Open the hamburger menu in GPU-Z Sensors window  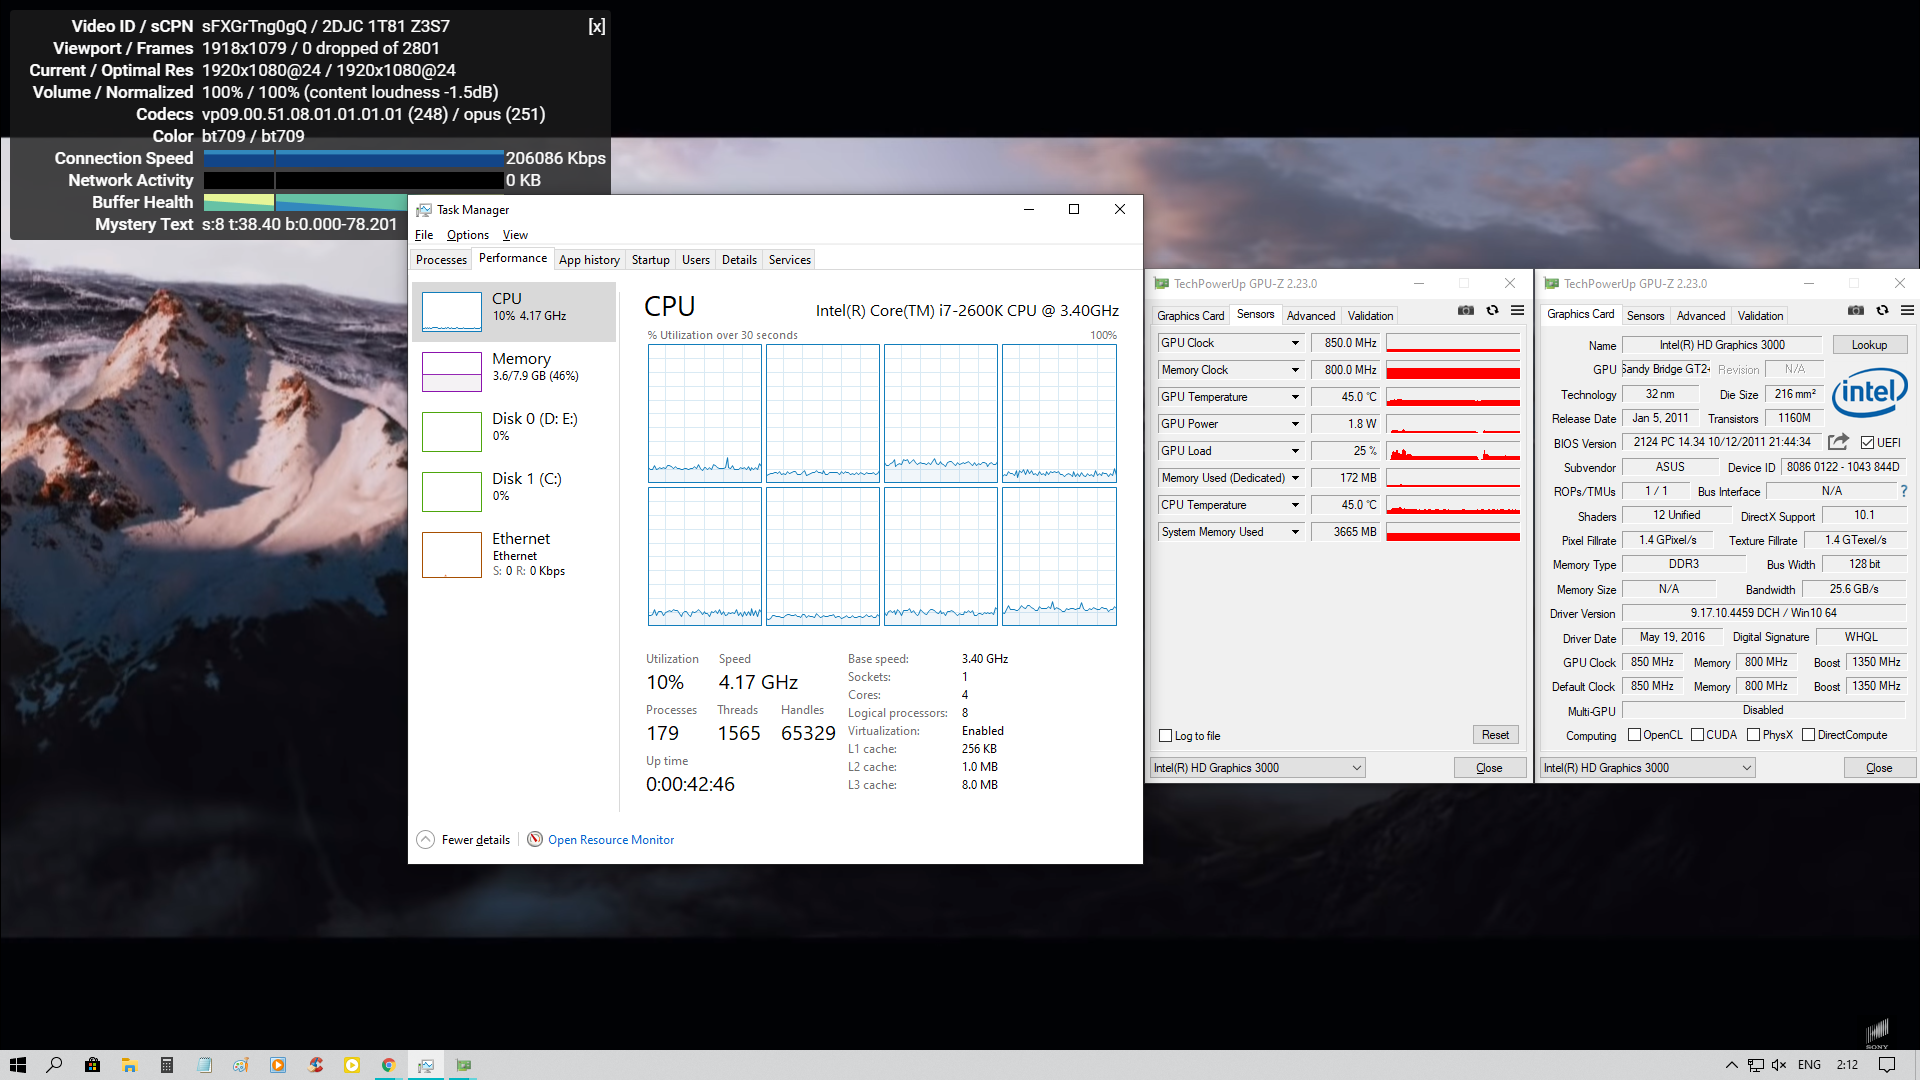(x=1517, y=311)
